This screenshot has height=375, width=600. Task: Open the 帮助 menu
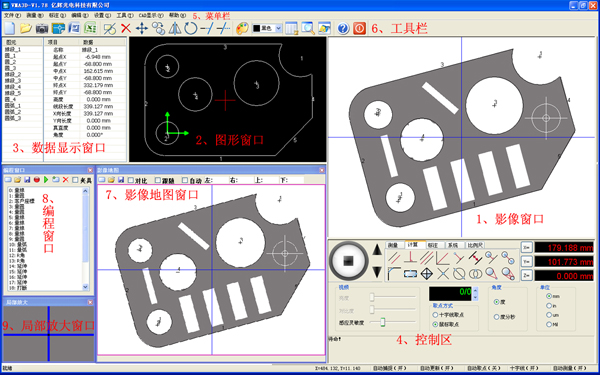(177, 16)
